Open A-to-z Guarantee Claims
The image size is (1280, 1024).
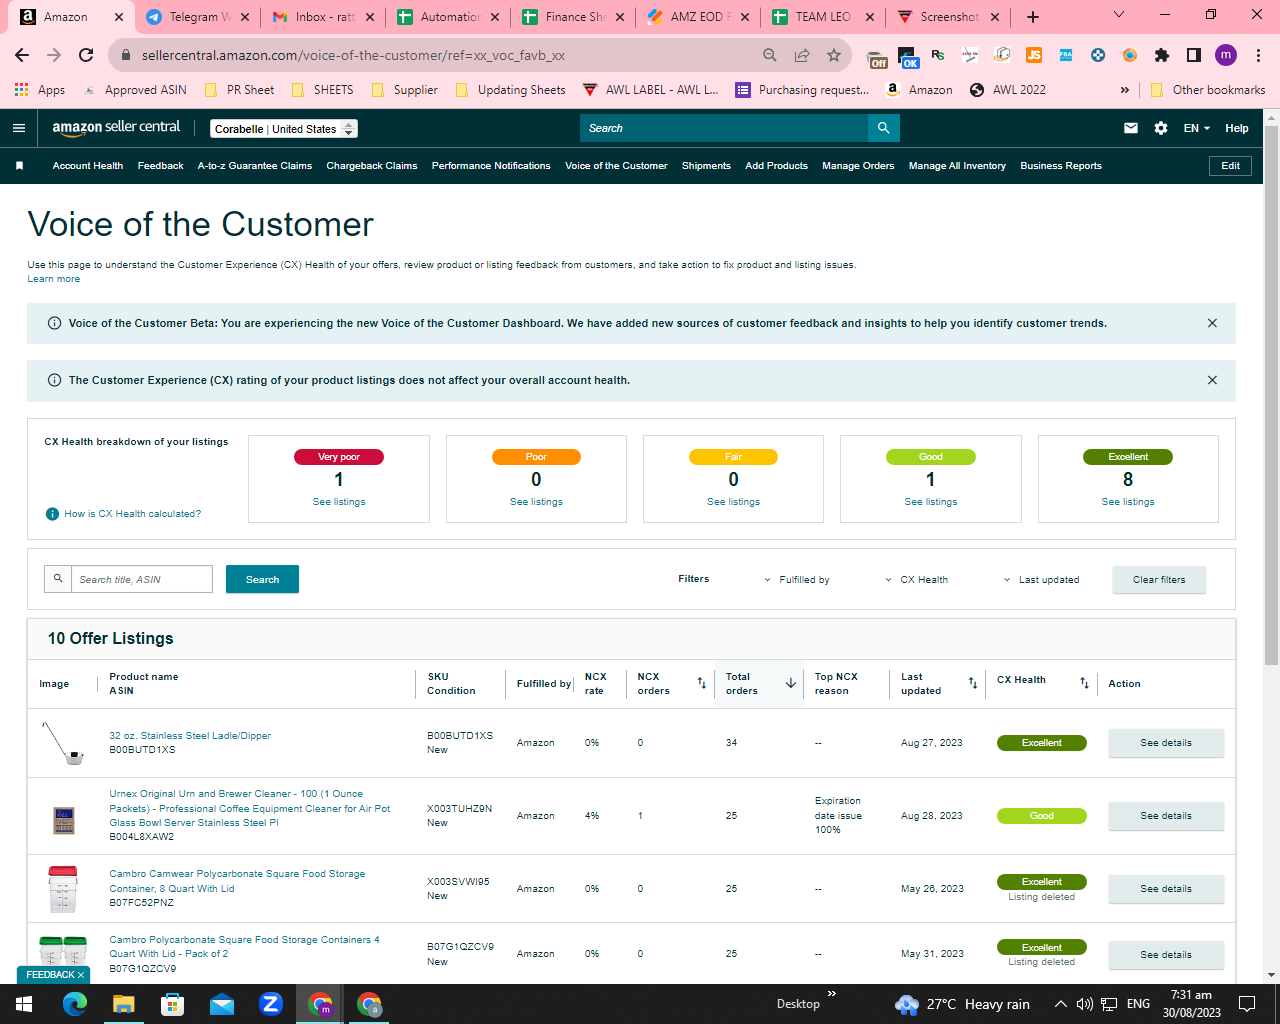[255, 166]
